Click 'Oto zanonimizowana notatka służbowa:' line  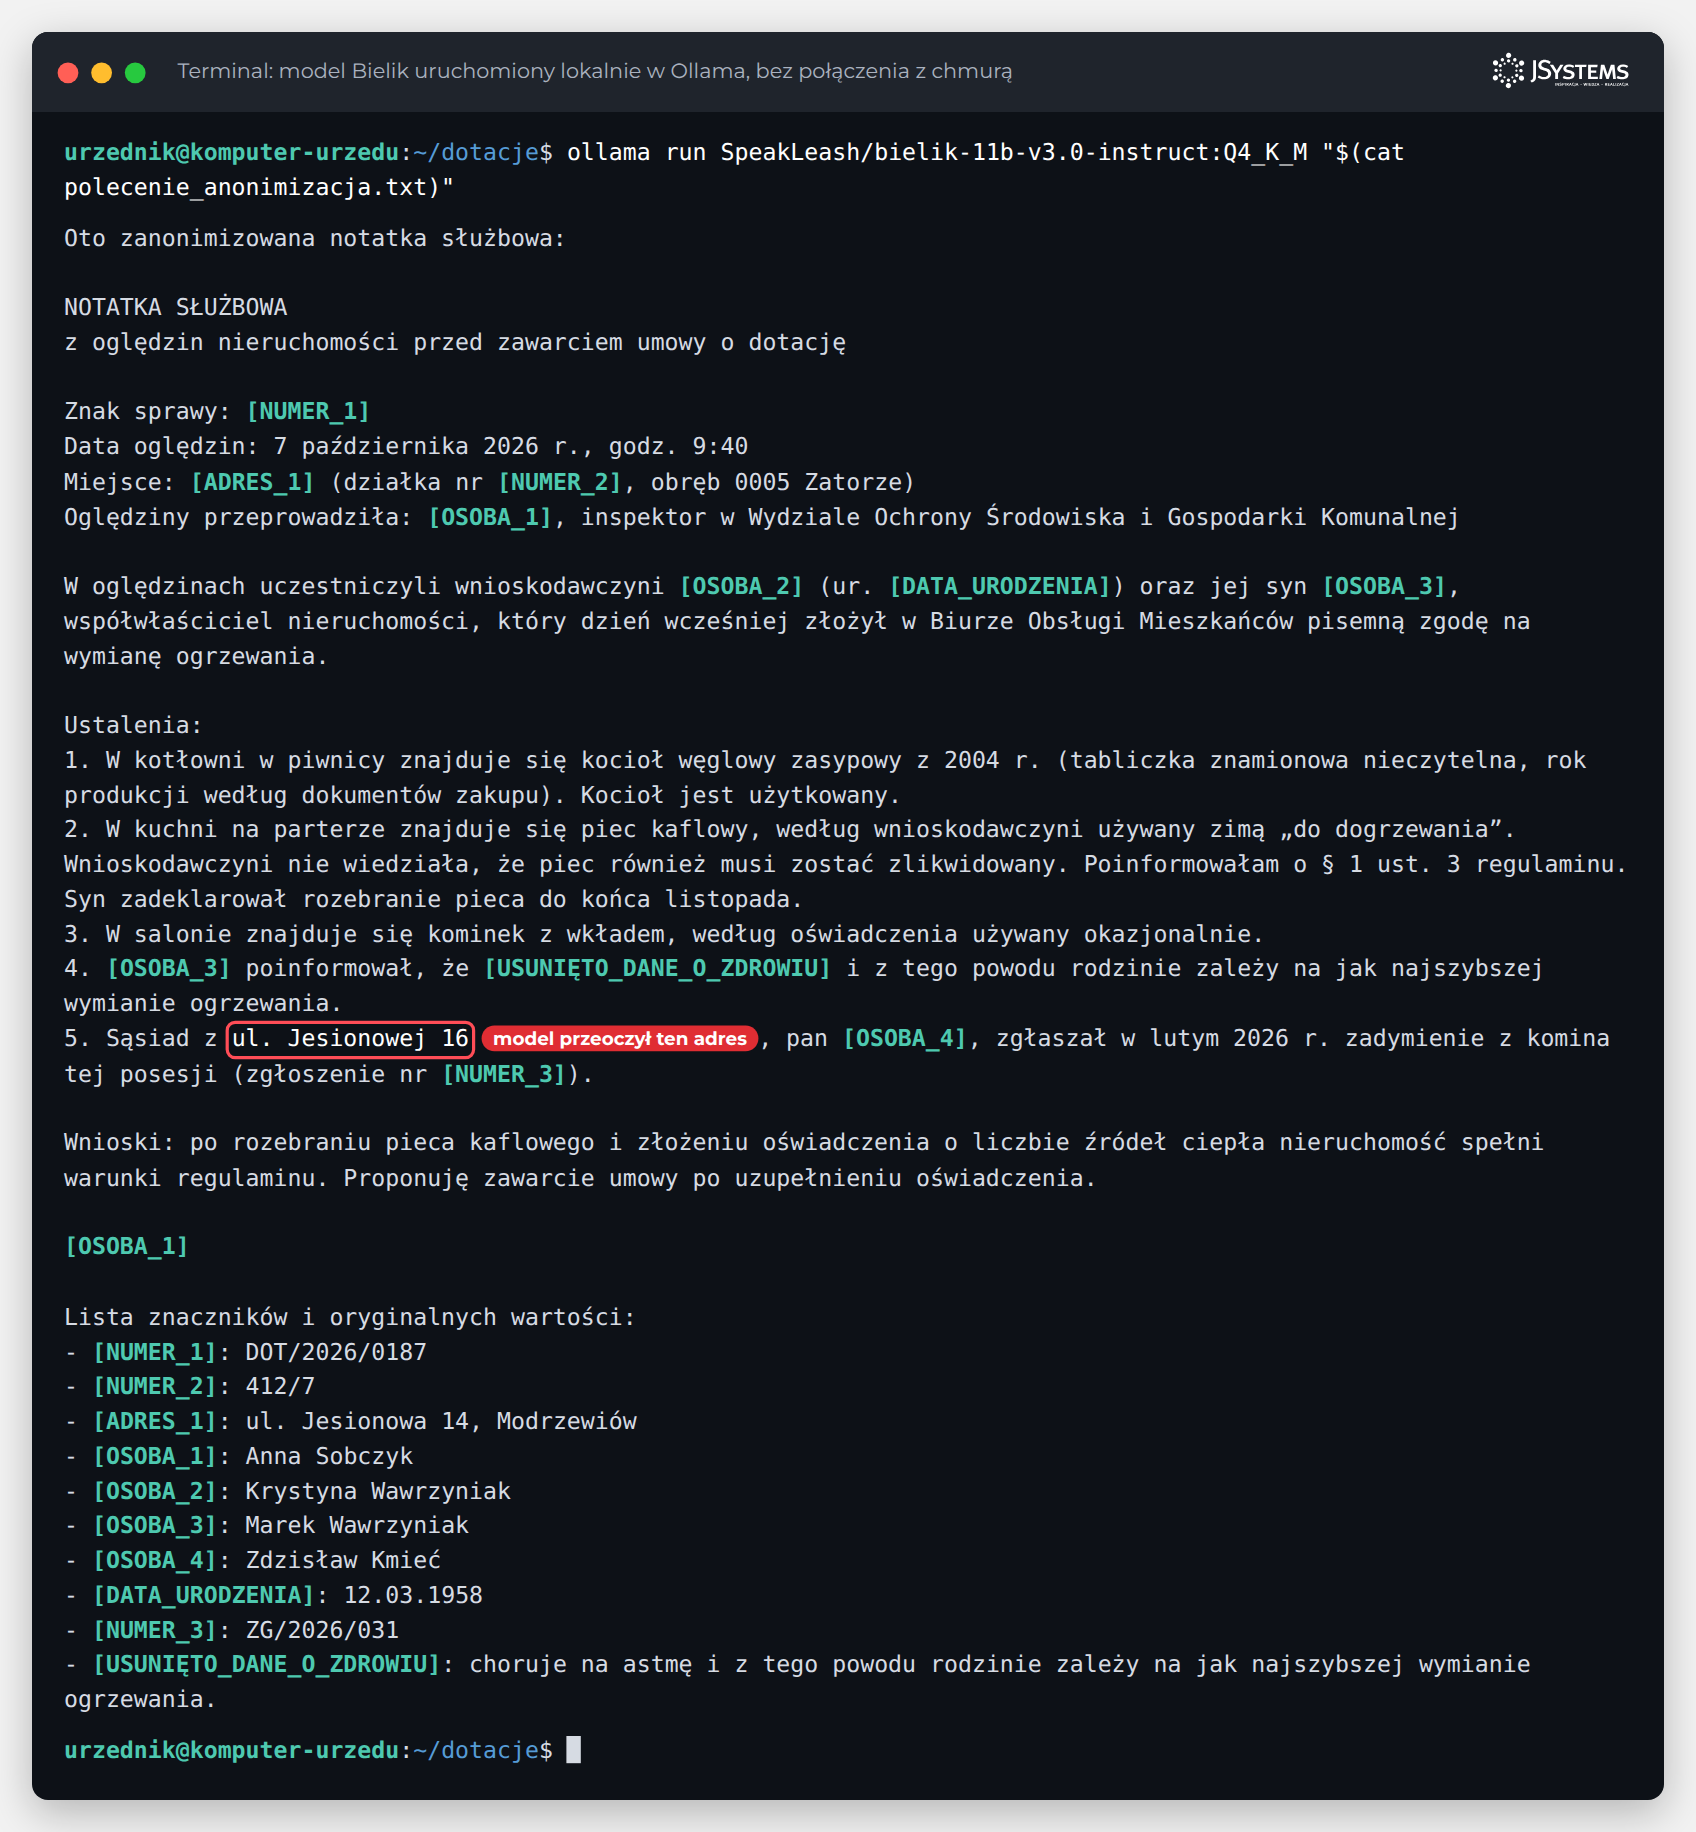315,238
